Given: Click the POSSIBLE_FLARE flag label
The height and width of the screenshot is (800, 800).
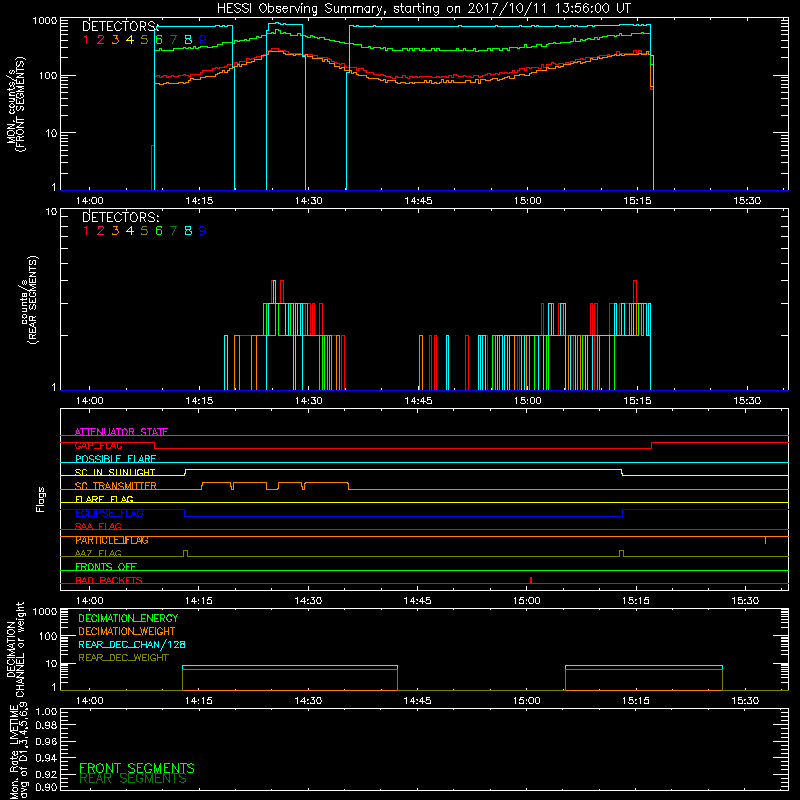Looking at the screenshot, I should point(115,459).
